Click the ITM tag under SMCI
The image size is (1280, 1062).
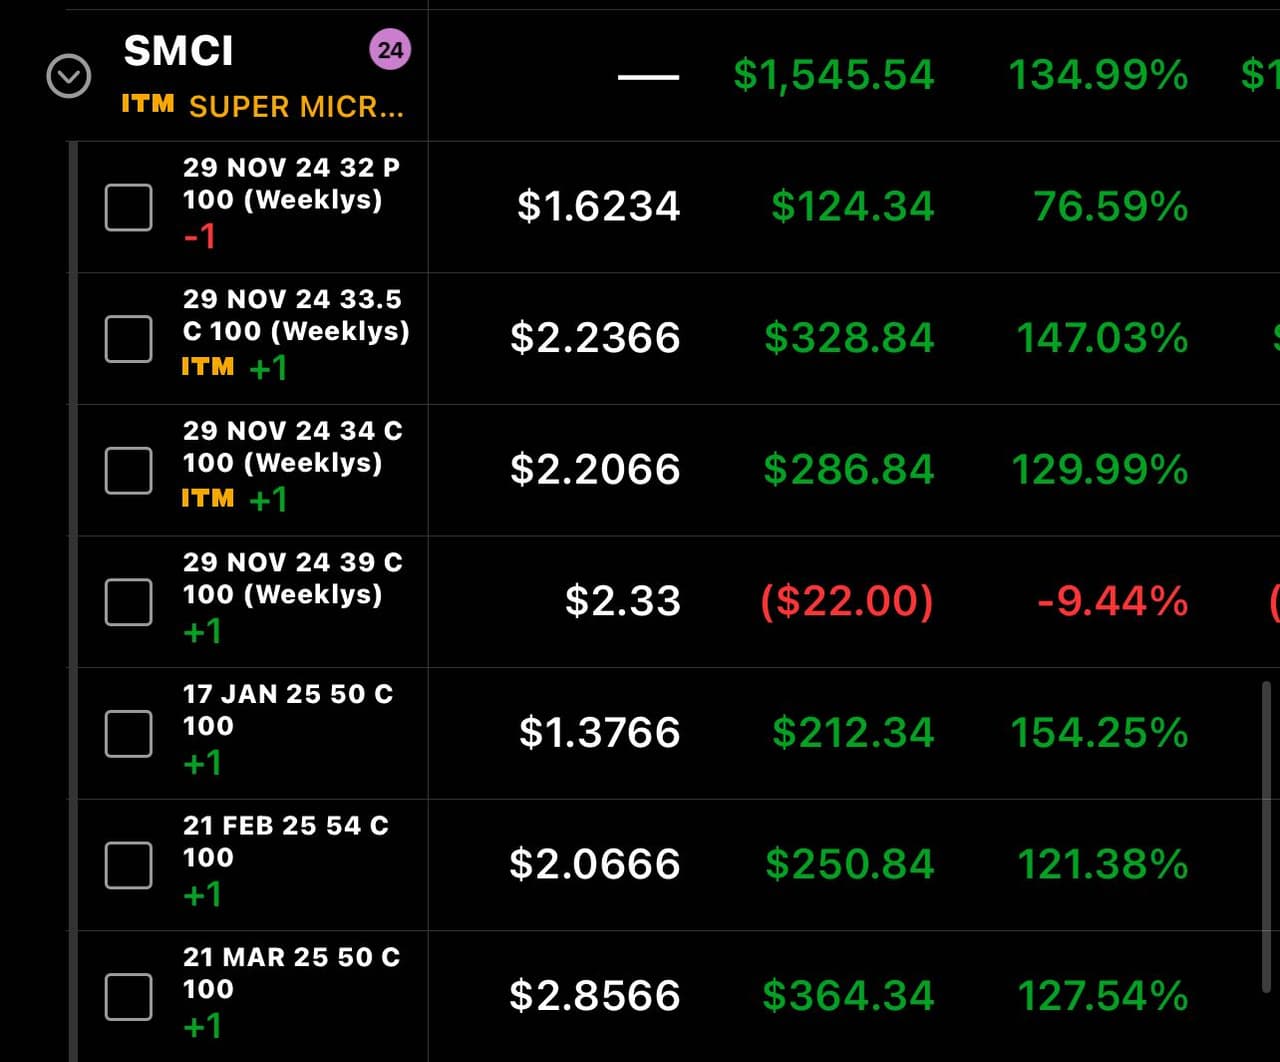pyautogui.click(x=147, y=104)
